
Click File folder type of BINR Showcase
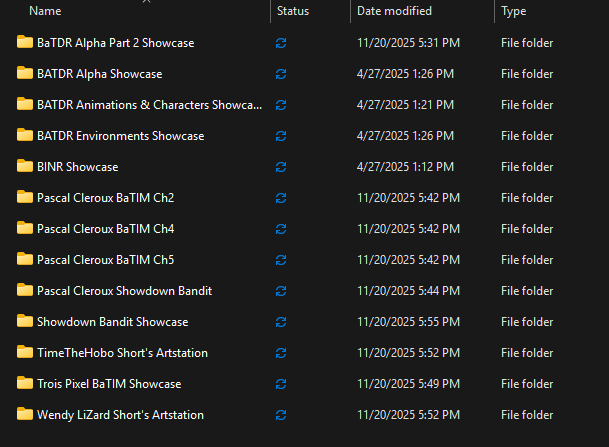point(527,167)
